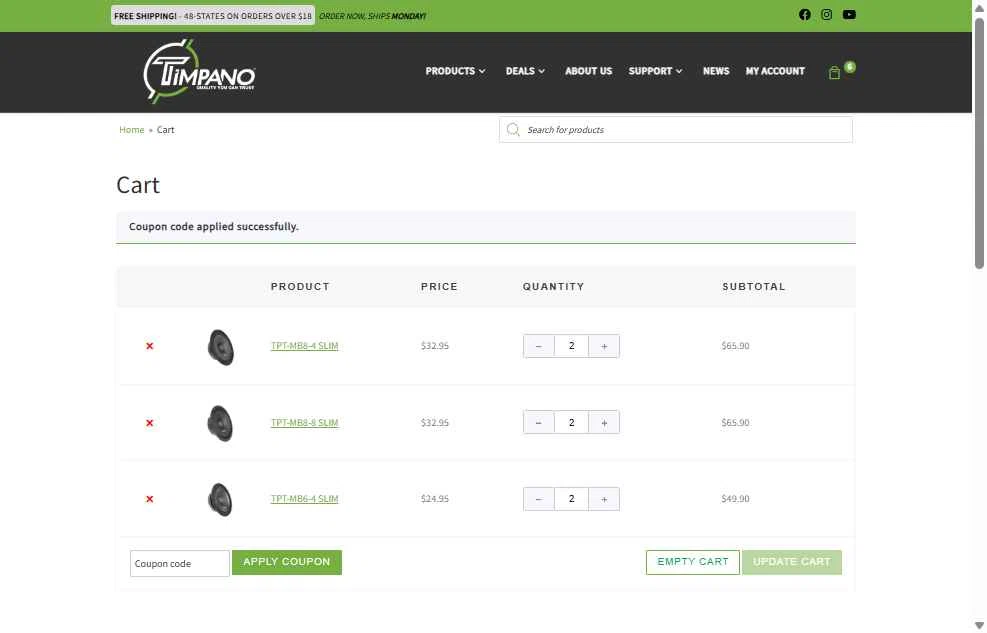This screenshot has width=987, height=633.
Task: Open the TPT-MB8-4 SLIM speaker thumbnail
Action: click(220, 347)
